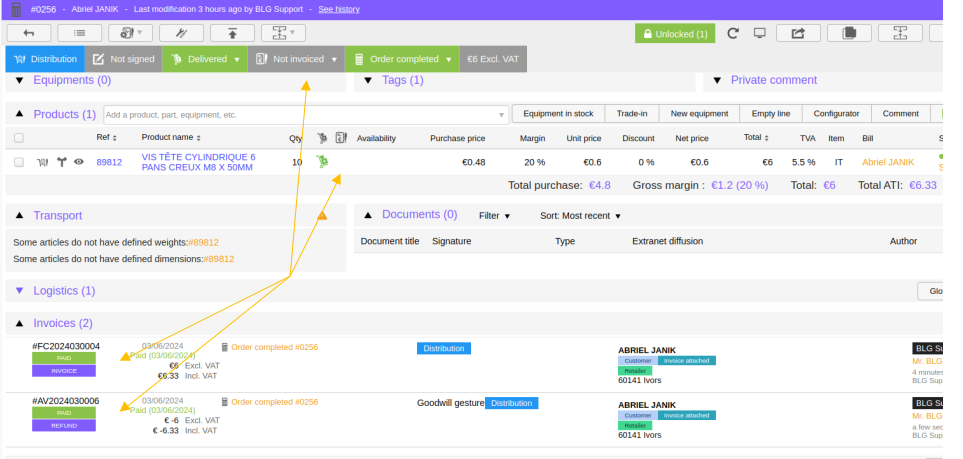The height and width of the screenshot is (459, 963).
Task: Click the green delivered trolley icon in row 89812
Action: click(x=322, y=162)
